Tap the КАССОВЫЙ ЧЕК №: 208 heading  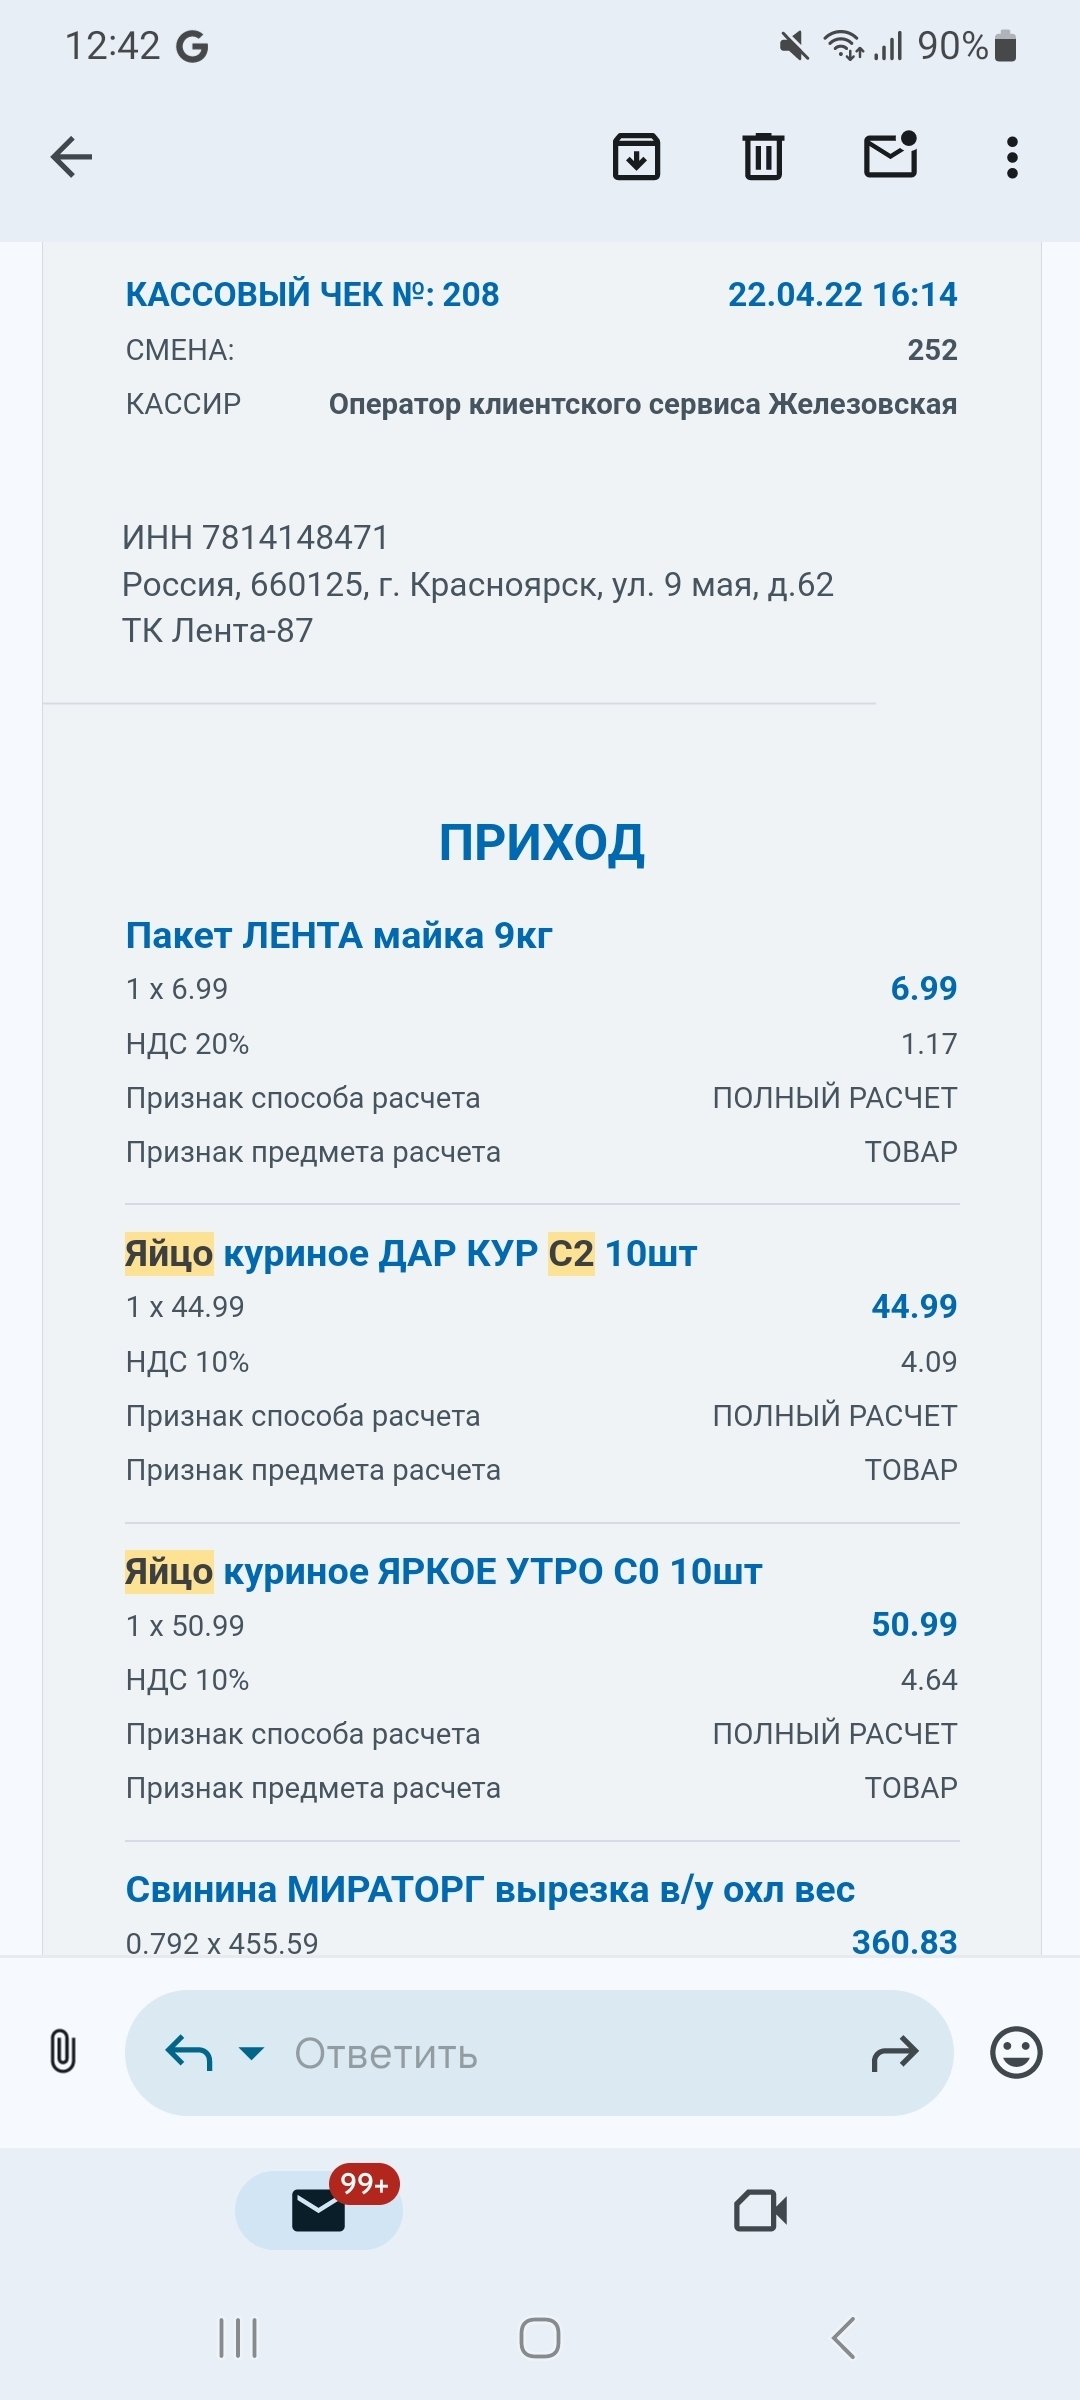tap(312, 295)
